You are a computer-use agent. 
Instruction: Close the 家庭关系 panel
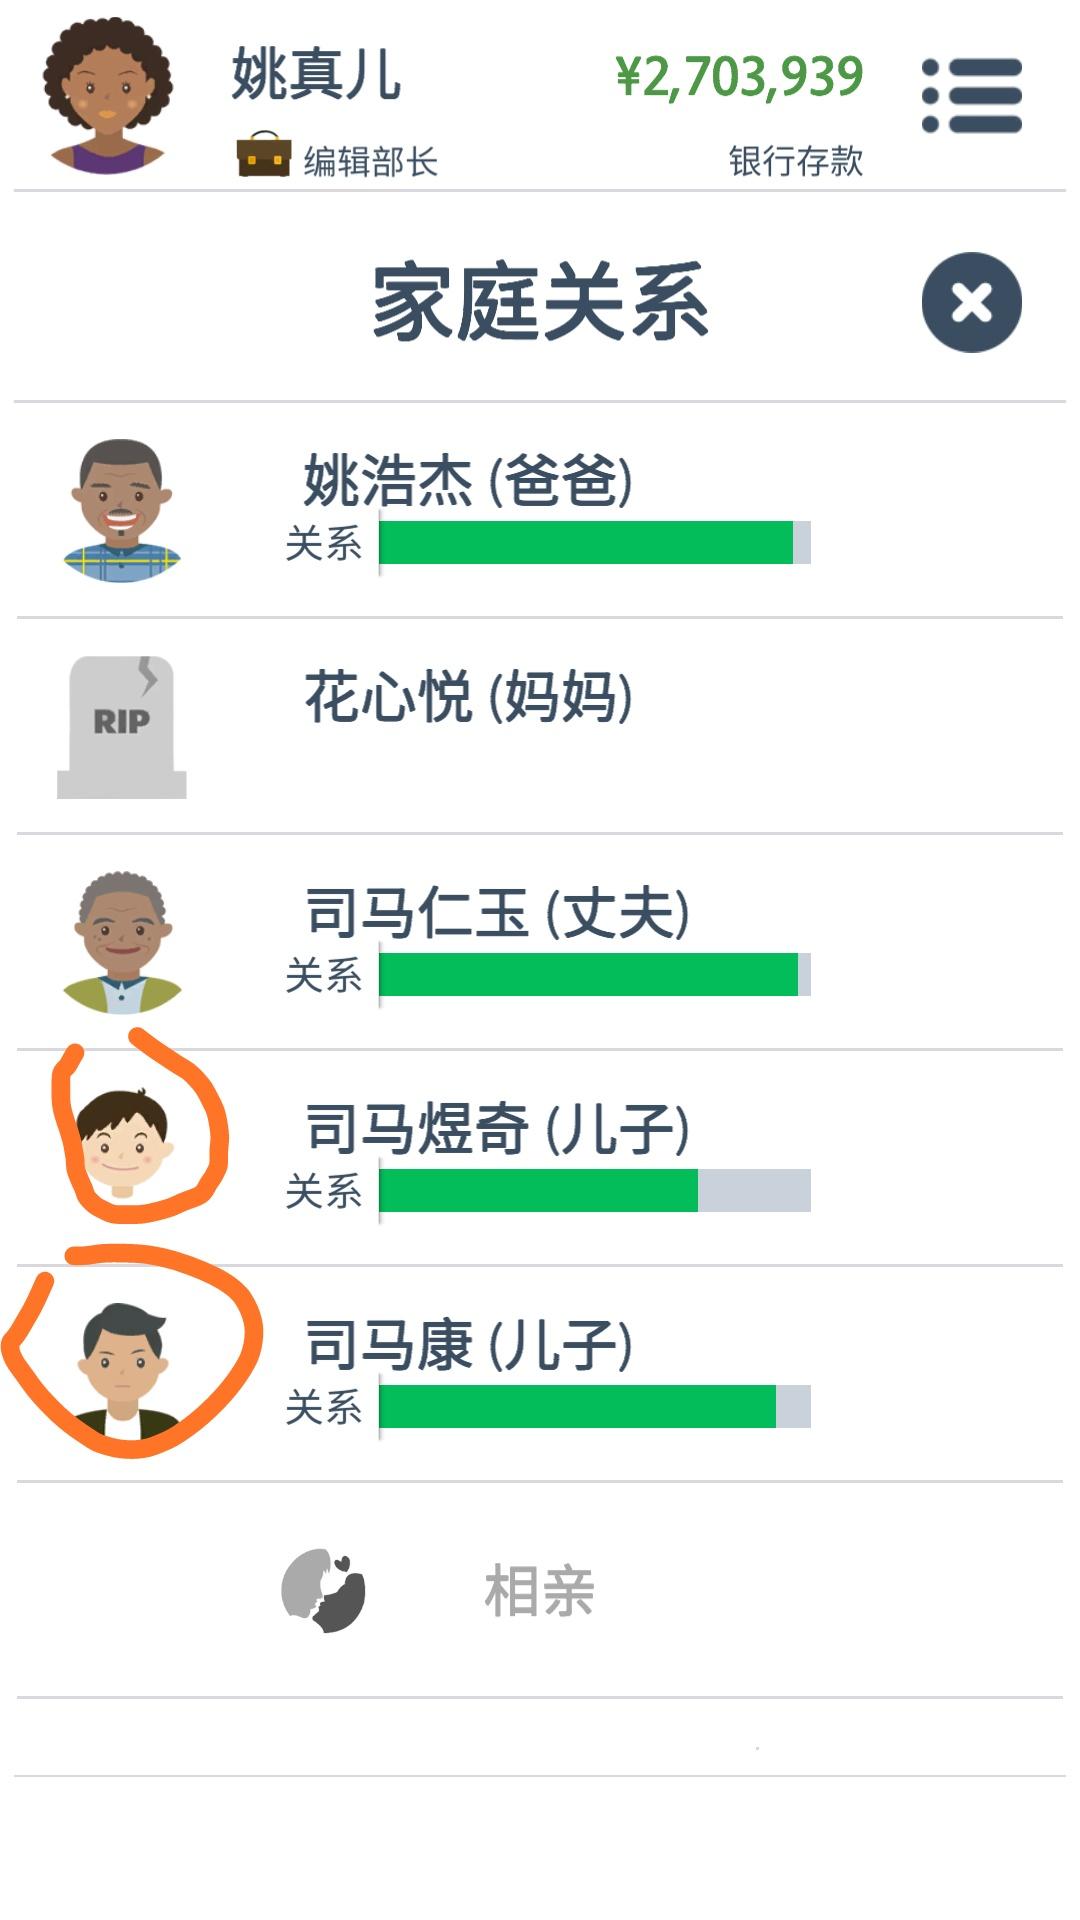point(971,302)
